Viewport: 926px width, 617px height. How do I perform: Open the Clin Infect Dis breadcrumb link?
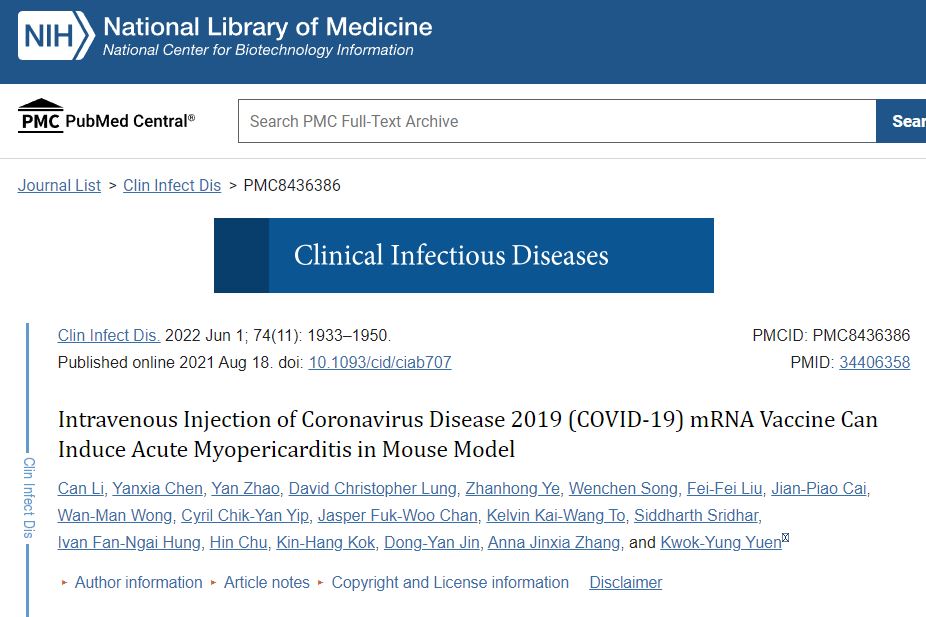point(172,185)
